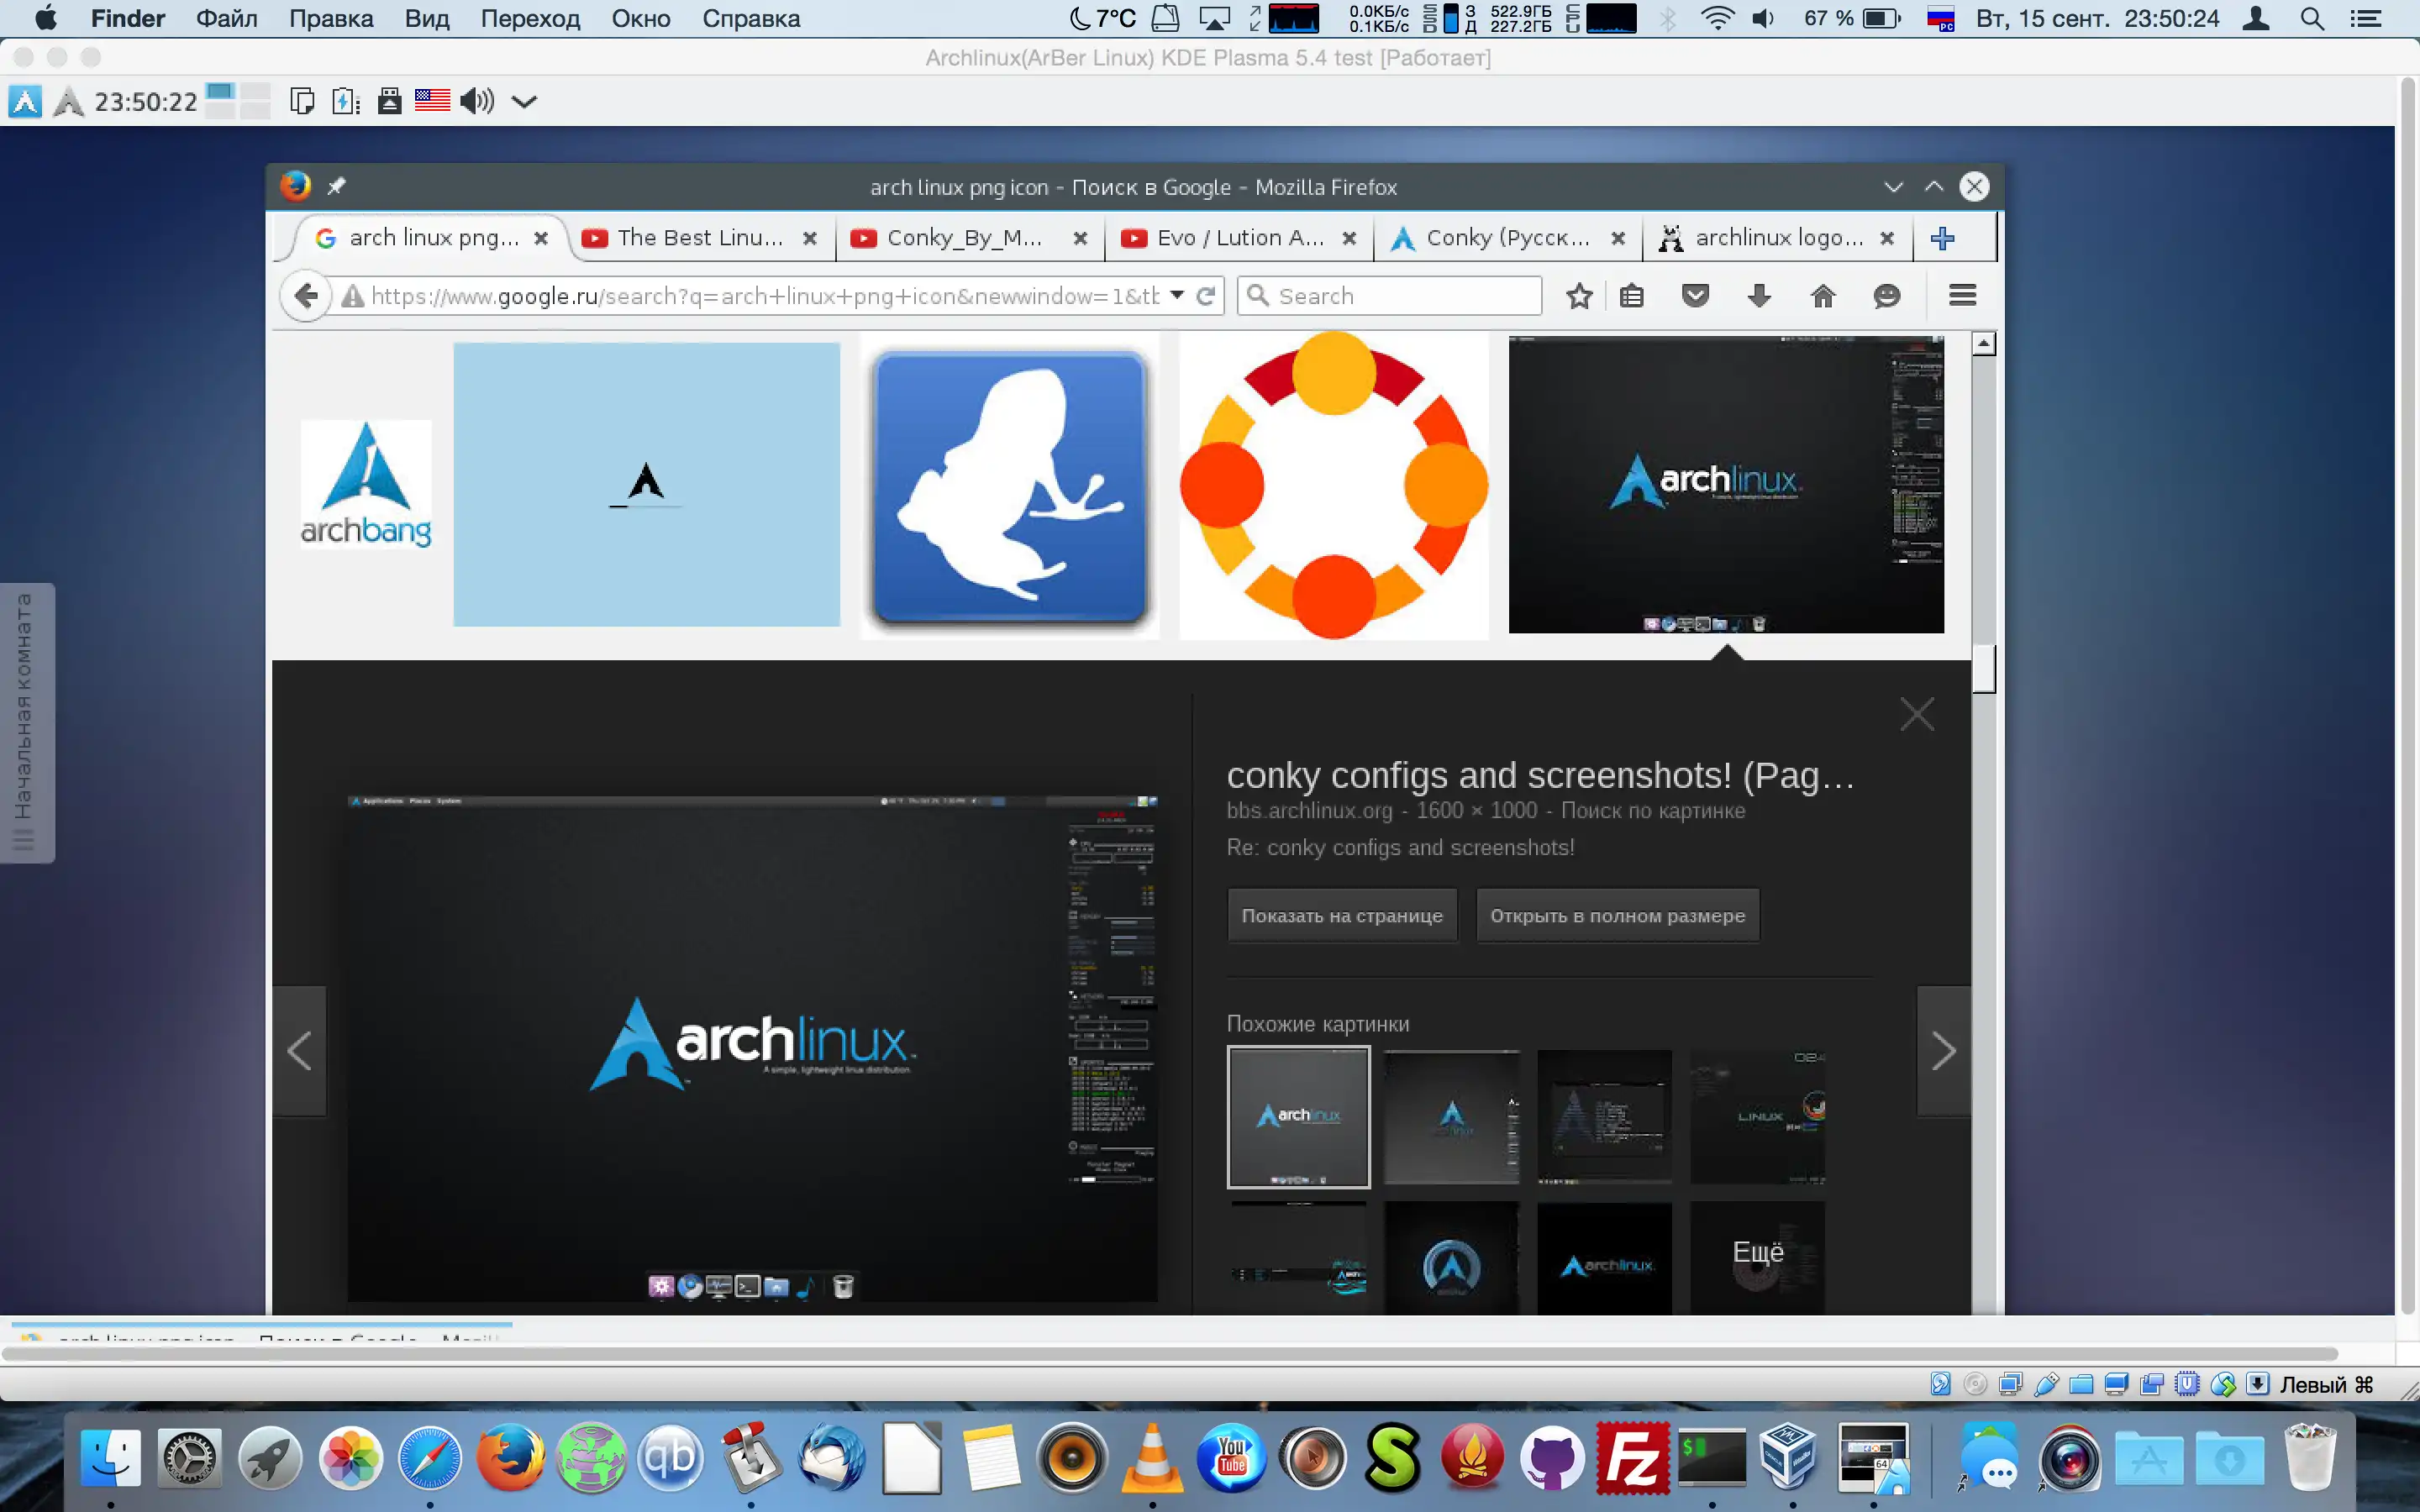Bookmark this page with the star icon
Screen dimensions: 2420x1512
[1579, 296]
